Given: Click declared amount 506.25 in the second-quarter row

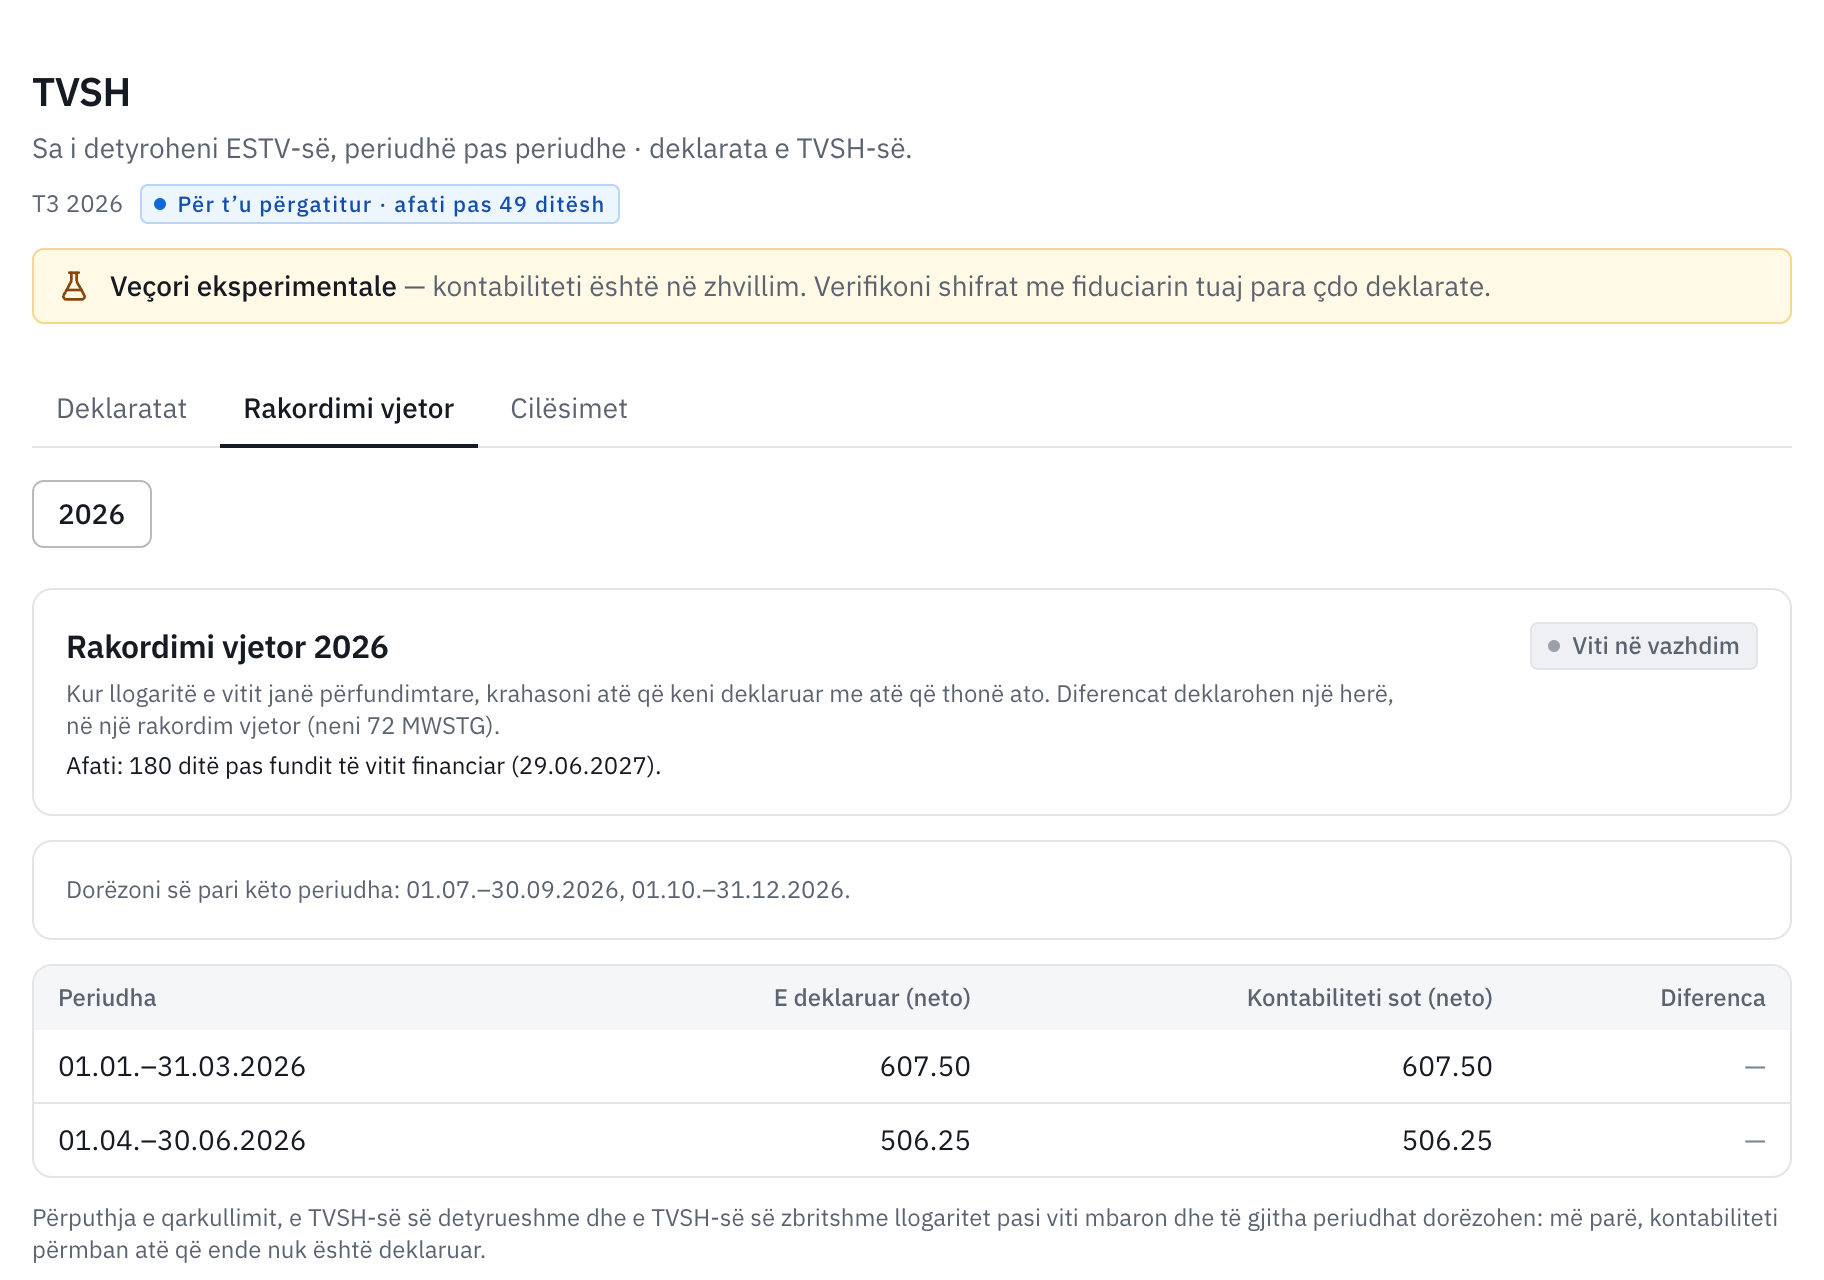Looking at the screenshot, I should point(925,1140).
